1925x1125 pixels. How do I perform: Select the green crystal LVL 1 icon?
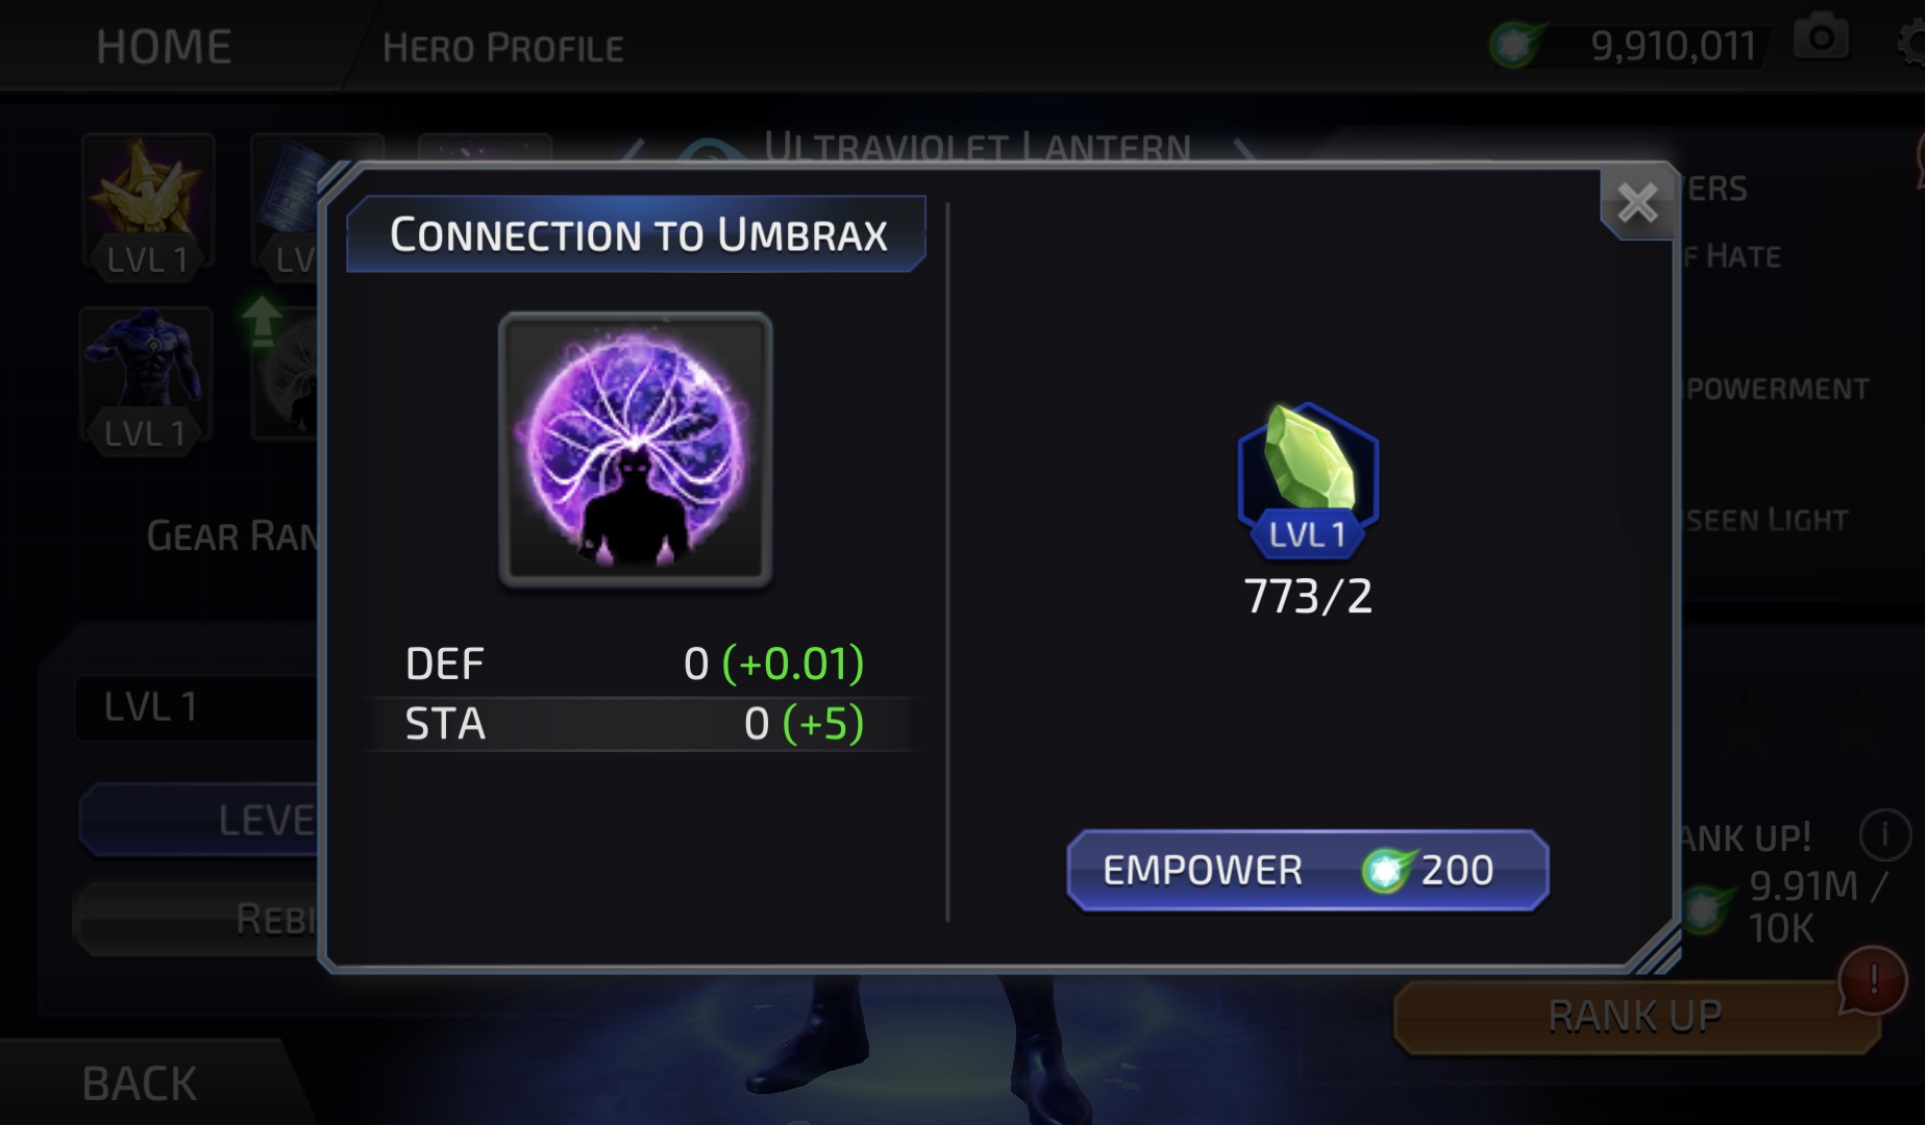[1308, 480]
